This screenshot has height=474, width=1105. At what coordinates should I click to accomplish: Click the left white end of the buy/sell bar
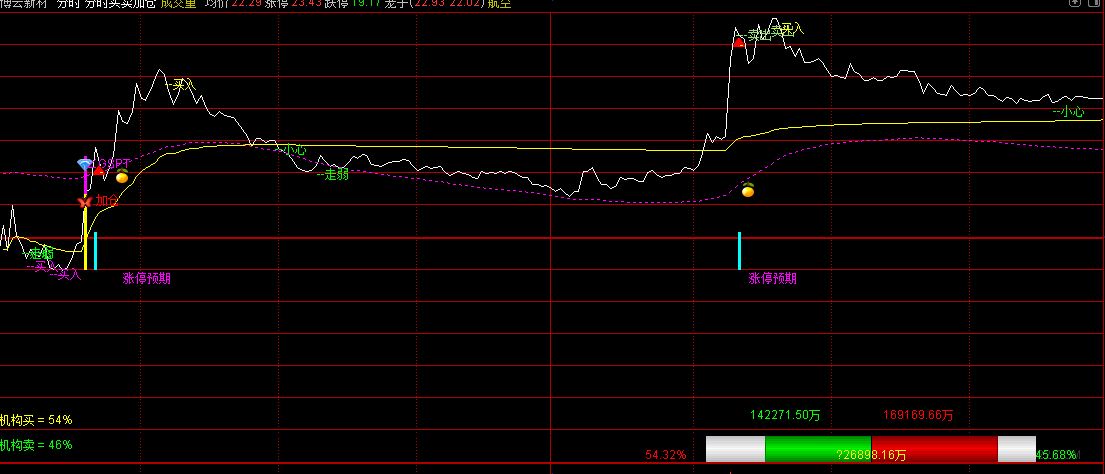[736, 449]
